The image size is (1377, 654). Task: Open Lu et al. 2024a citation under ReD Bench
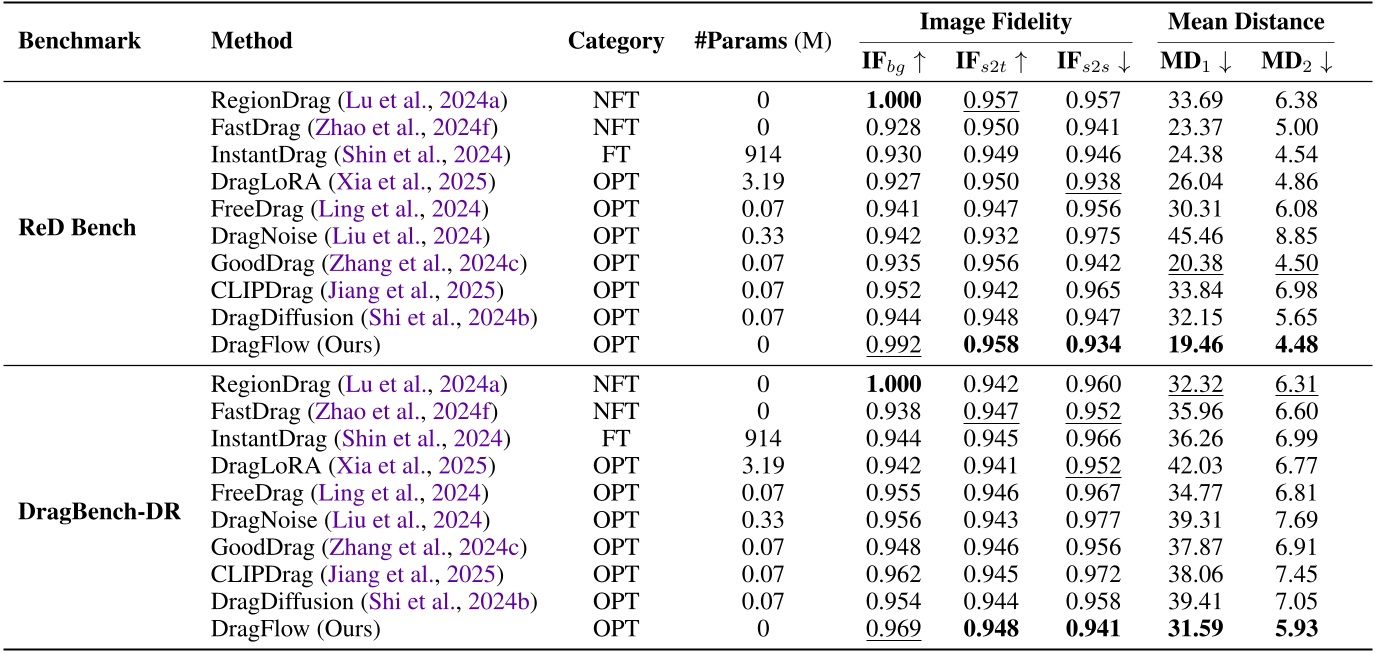[x=415, y=100]
